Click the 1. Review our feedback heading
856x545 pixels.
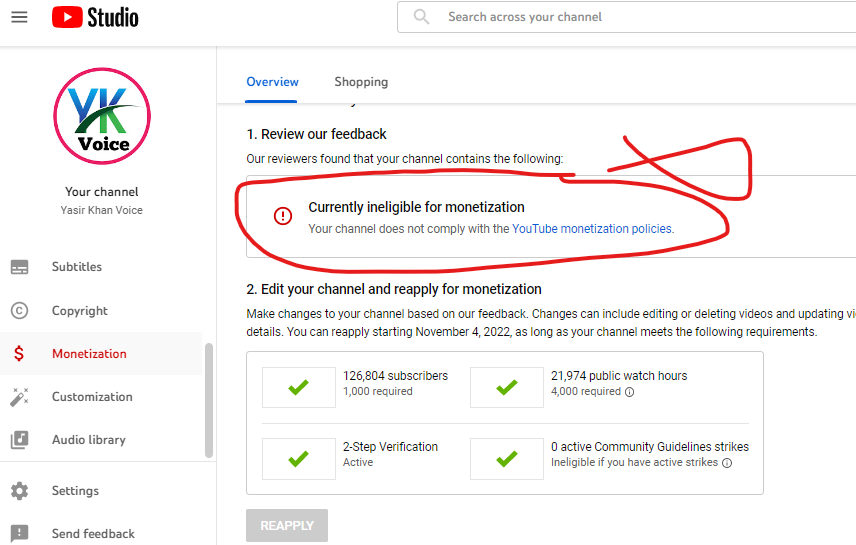317,134
